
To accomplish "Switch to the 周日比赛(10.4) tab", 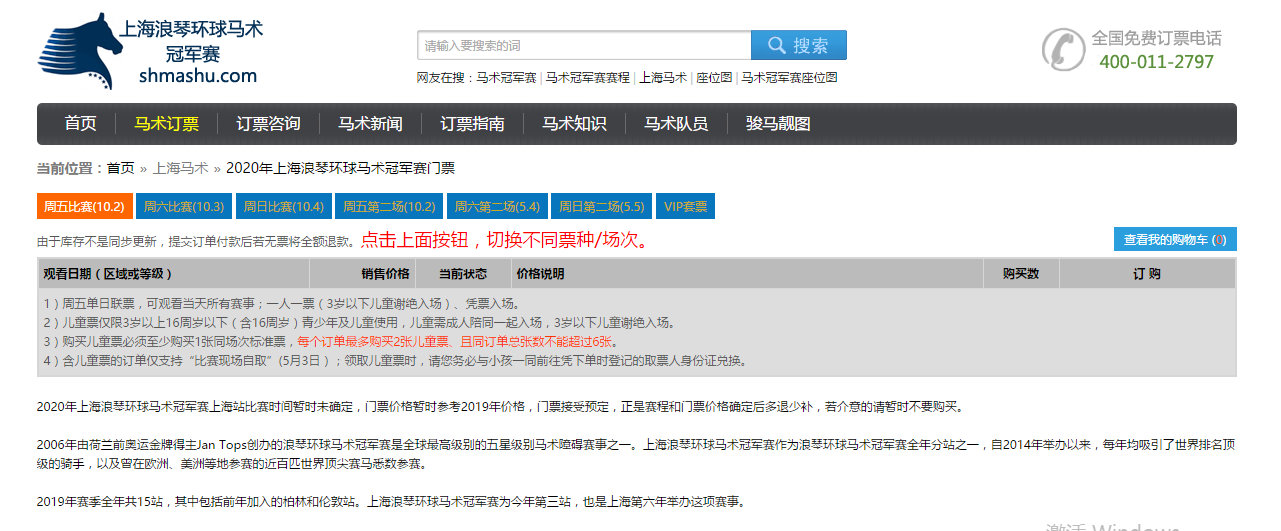I will pos(284,206).
